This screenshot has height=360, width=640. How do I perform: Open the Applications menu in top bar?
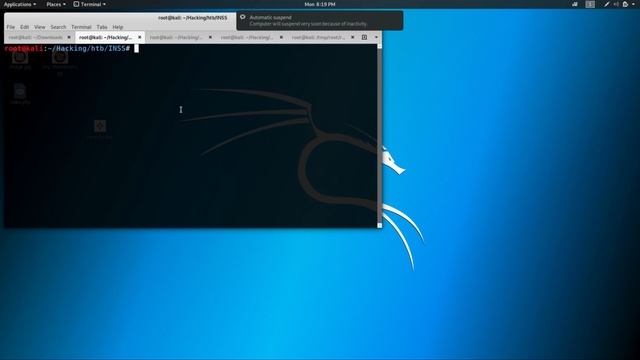[20, 4]
